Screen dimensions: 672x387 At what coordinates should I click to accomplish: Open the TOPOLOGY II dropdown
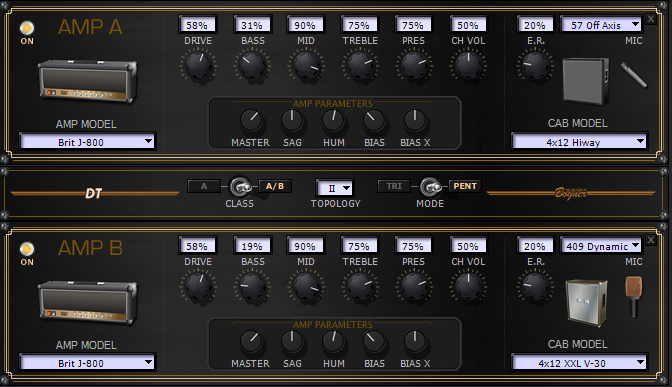click(335, 188)
